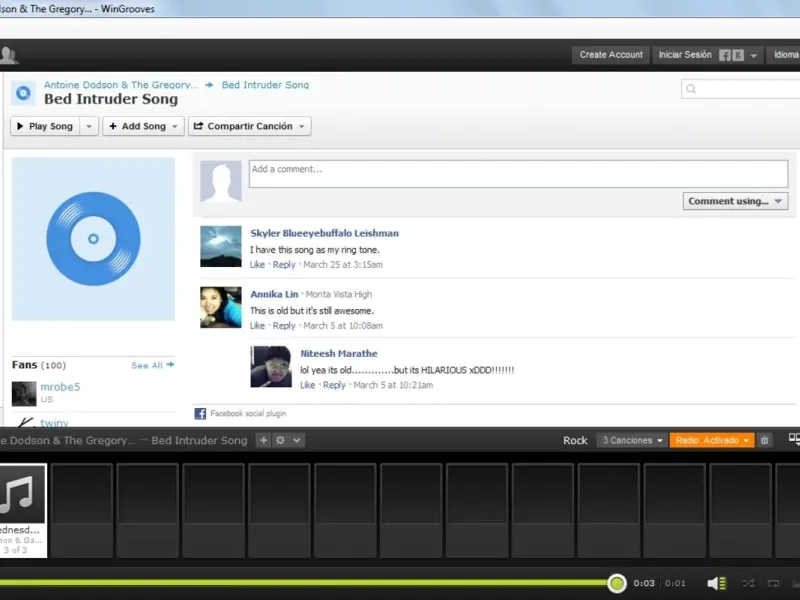Open the Comment using... dropdown
The width and height of the screenshot is (800, 600).
(735, 201)
